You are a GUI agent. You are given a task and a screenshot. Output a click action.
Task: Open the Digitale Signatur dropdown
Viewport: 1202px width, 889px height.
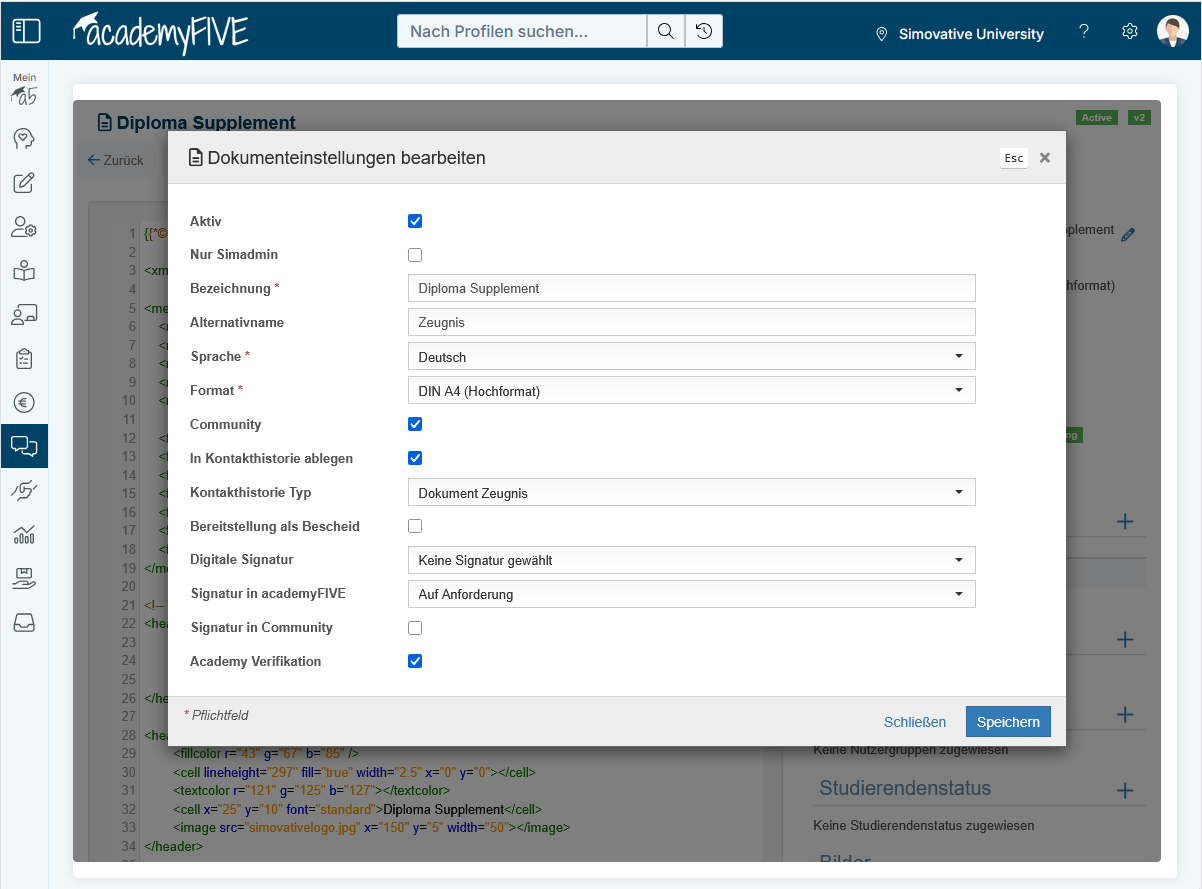(x=691, y=560)
